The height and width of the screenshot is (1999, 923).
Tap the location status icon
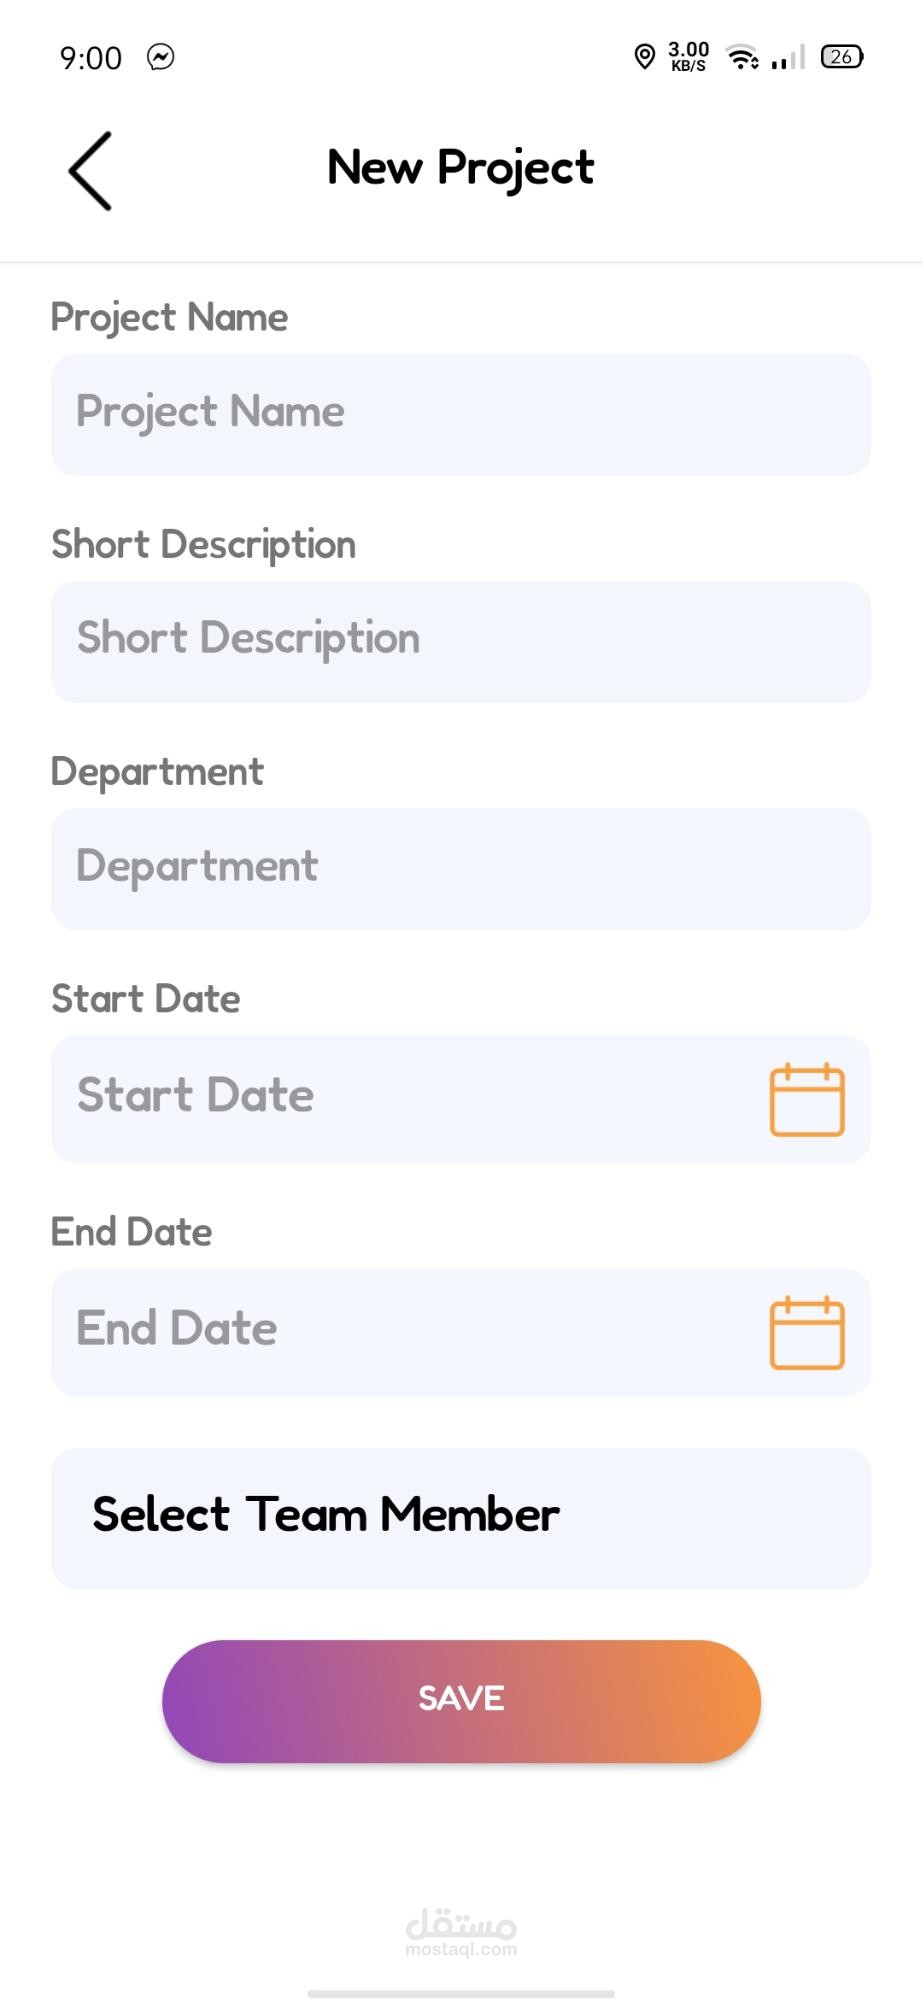(645, 57)
